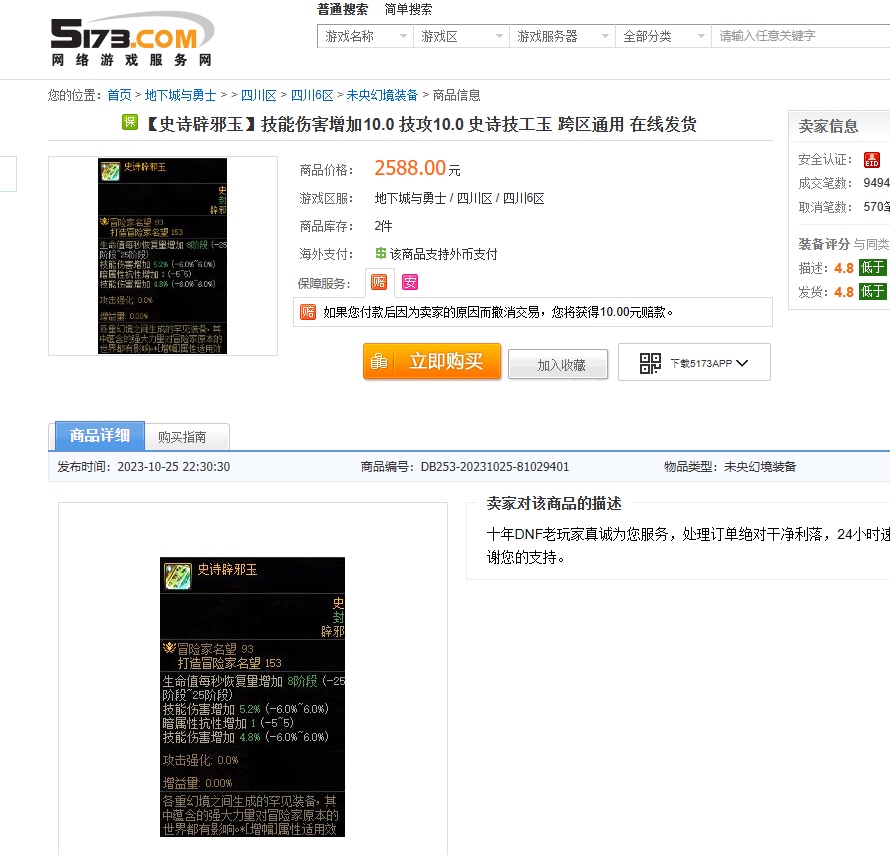Click the green 低于 badge beside 发货 rating

click(872, 292)
